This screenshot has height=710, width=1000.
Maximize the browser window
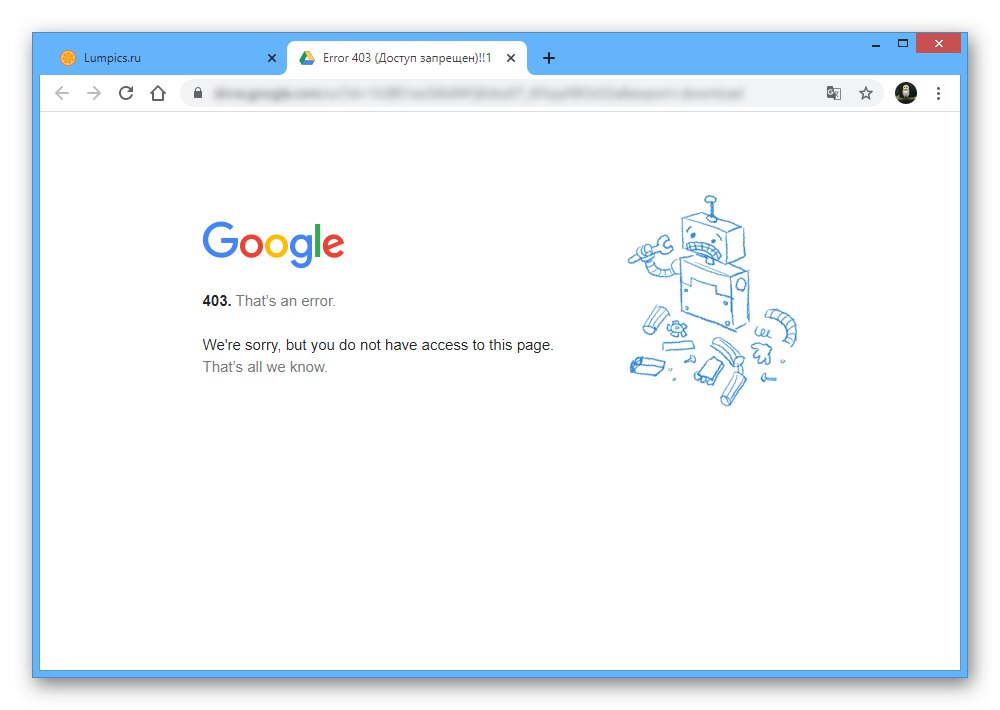click(x=902, y=43)
